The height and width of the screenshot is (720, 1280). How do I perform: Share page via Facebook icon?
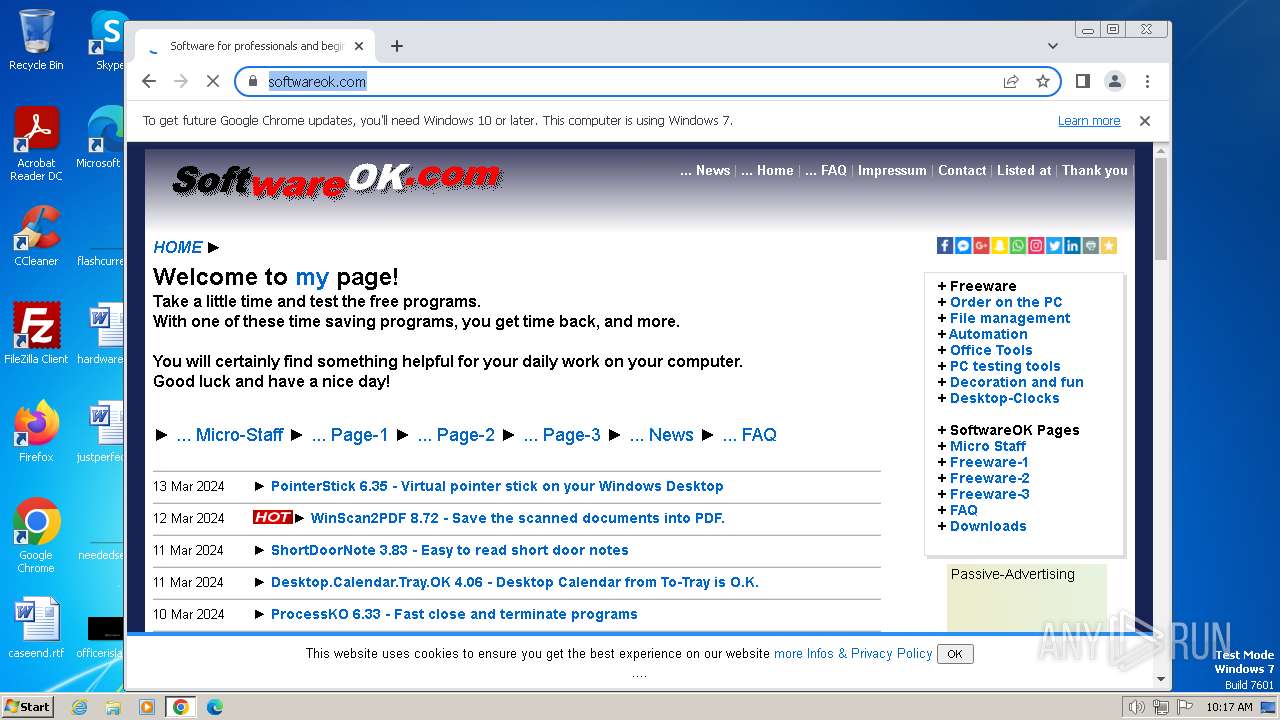pos(945,246)
